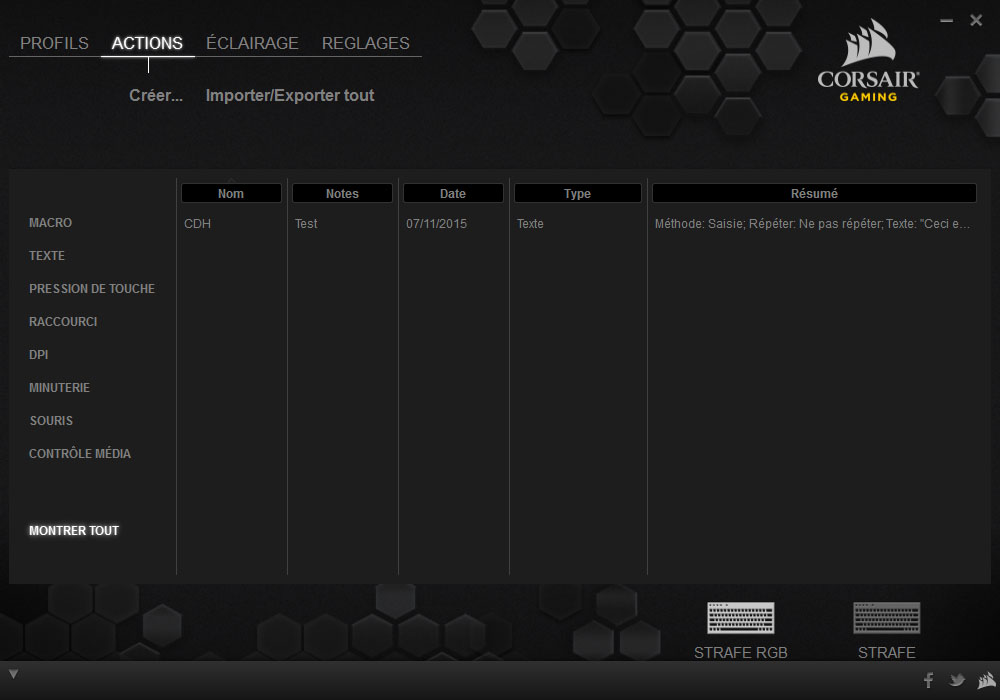Filter actions by MACRO
Viewport: 1000px width, 700px height.
51,223
